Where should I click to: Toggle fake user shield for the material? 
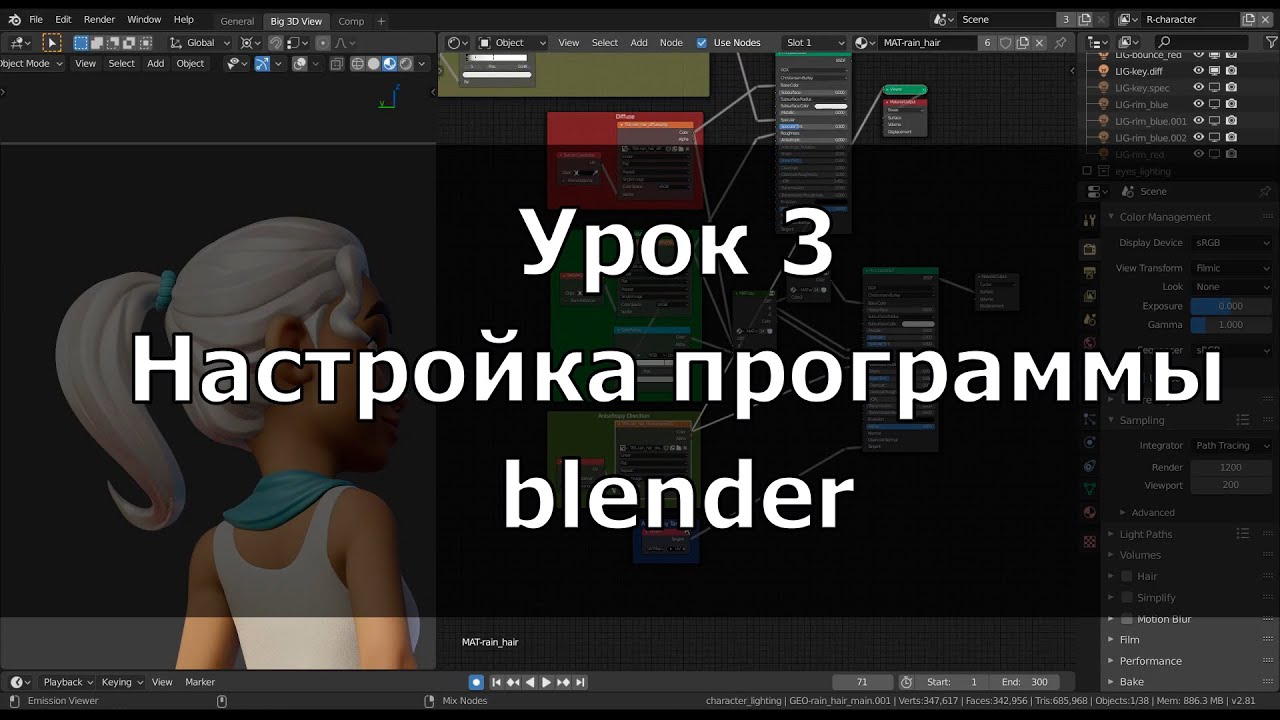[1006, 42]
